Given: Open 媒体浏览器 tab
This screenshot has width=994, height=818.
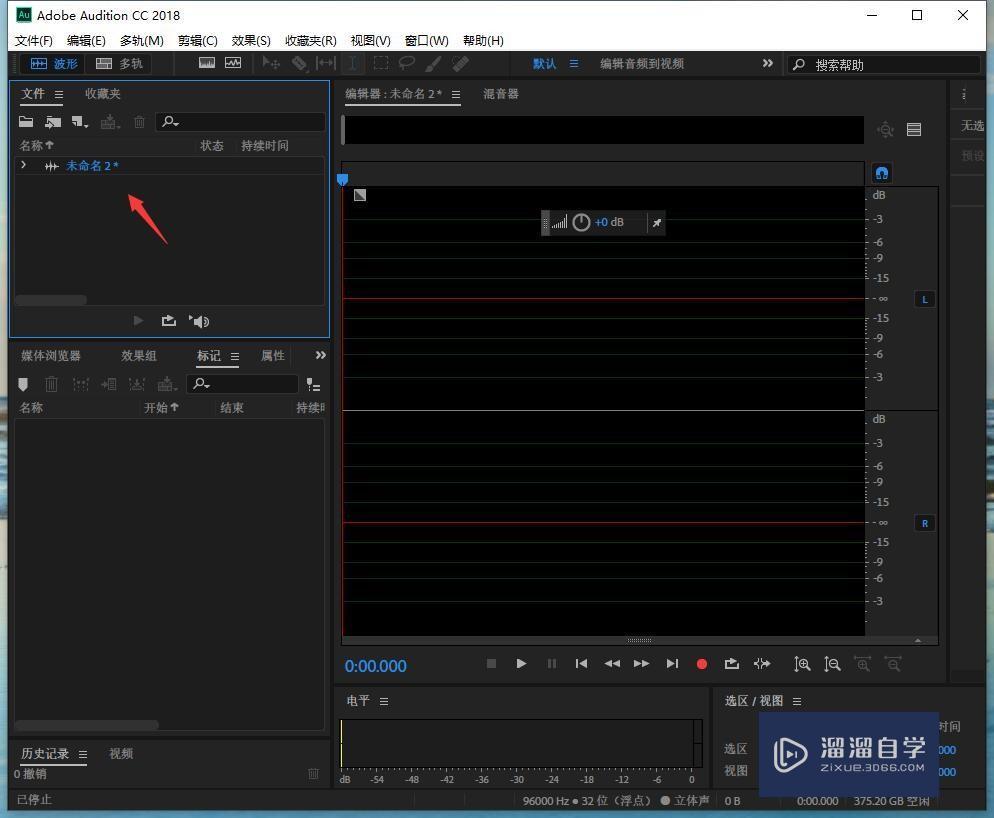Looking at the screenshot, I should click(x=51, y=356).
